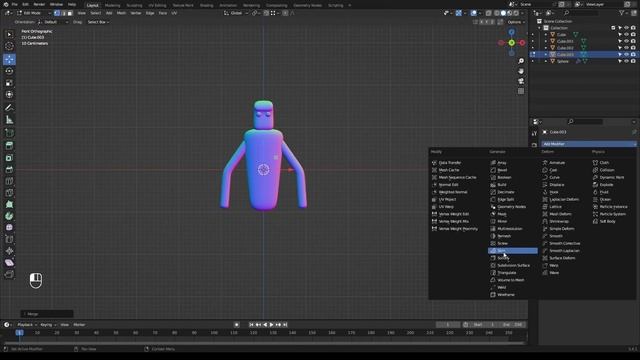640x360 pixels.
Task: Open the Keying dropdown in the timeline
Action: (48, 325)
